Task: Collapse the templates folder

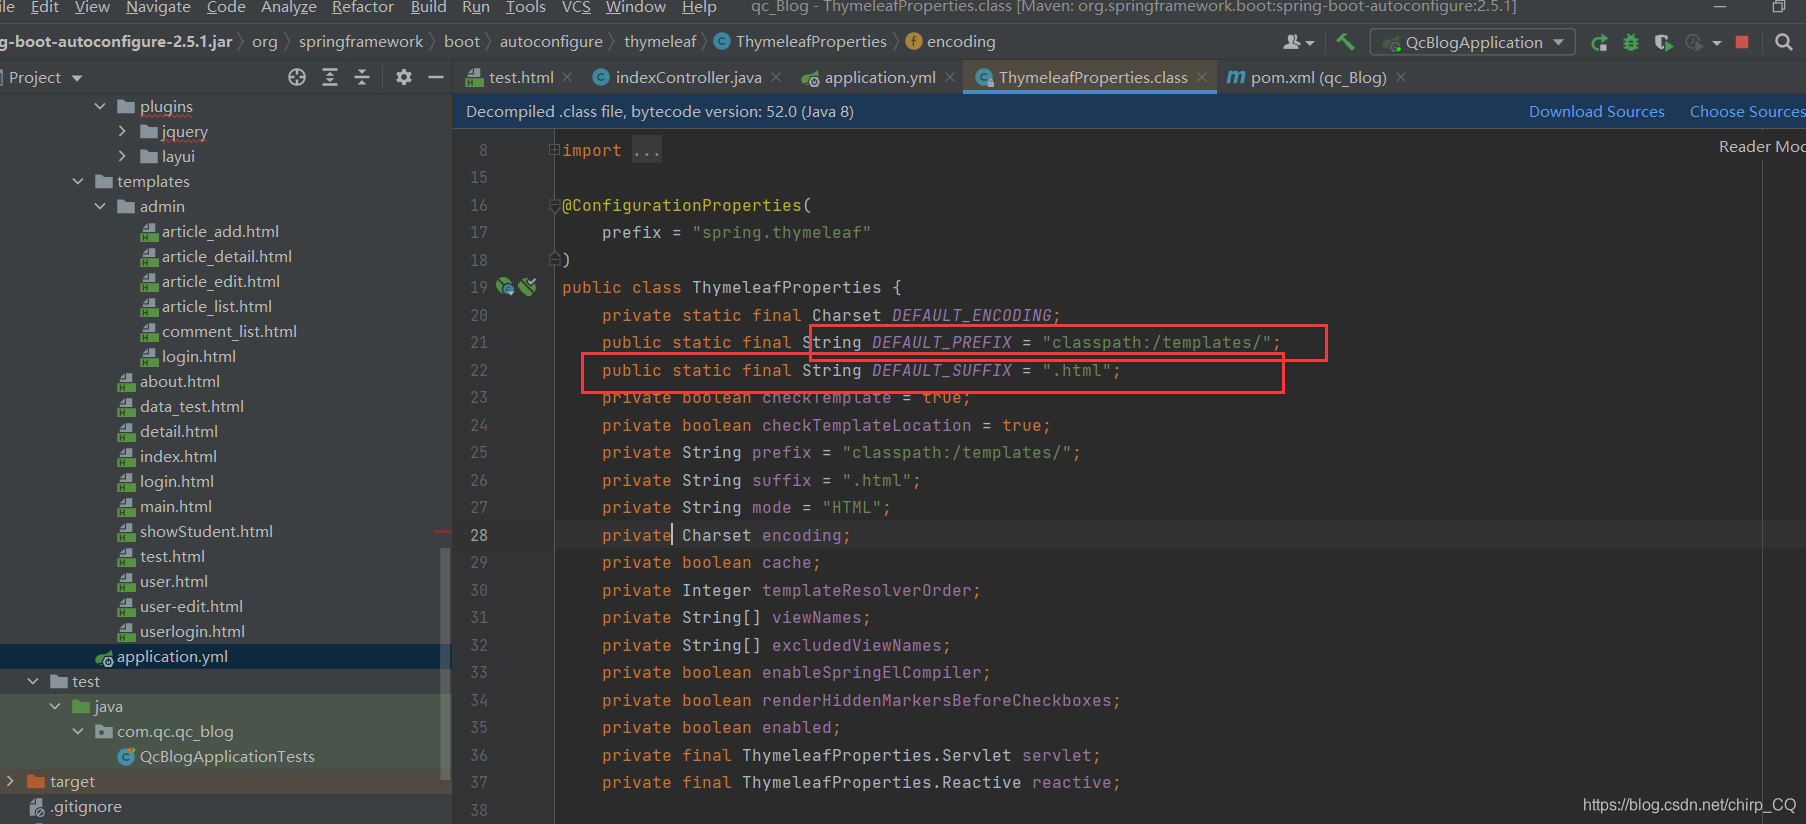Action: tap(78, 181)
